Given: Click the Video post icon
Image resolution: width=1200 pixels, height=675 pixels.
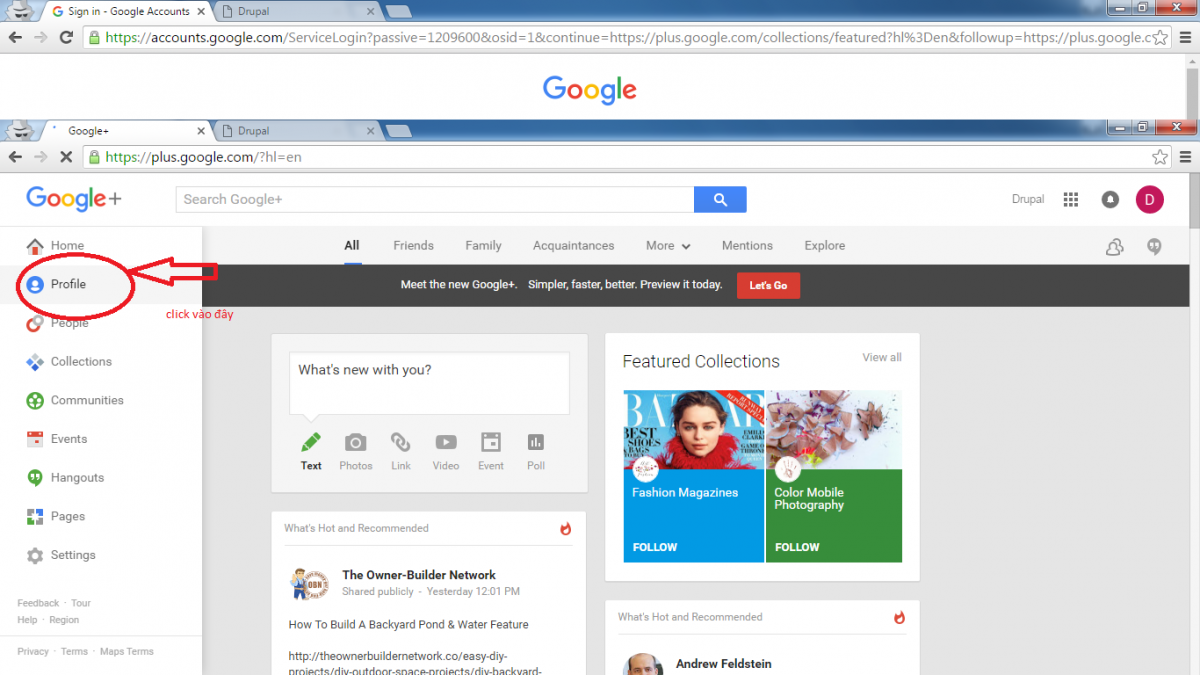Looking at the screenshot, I should pos(445,445).
